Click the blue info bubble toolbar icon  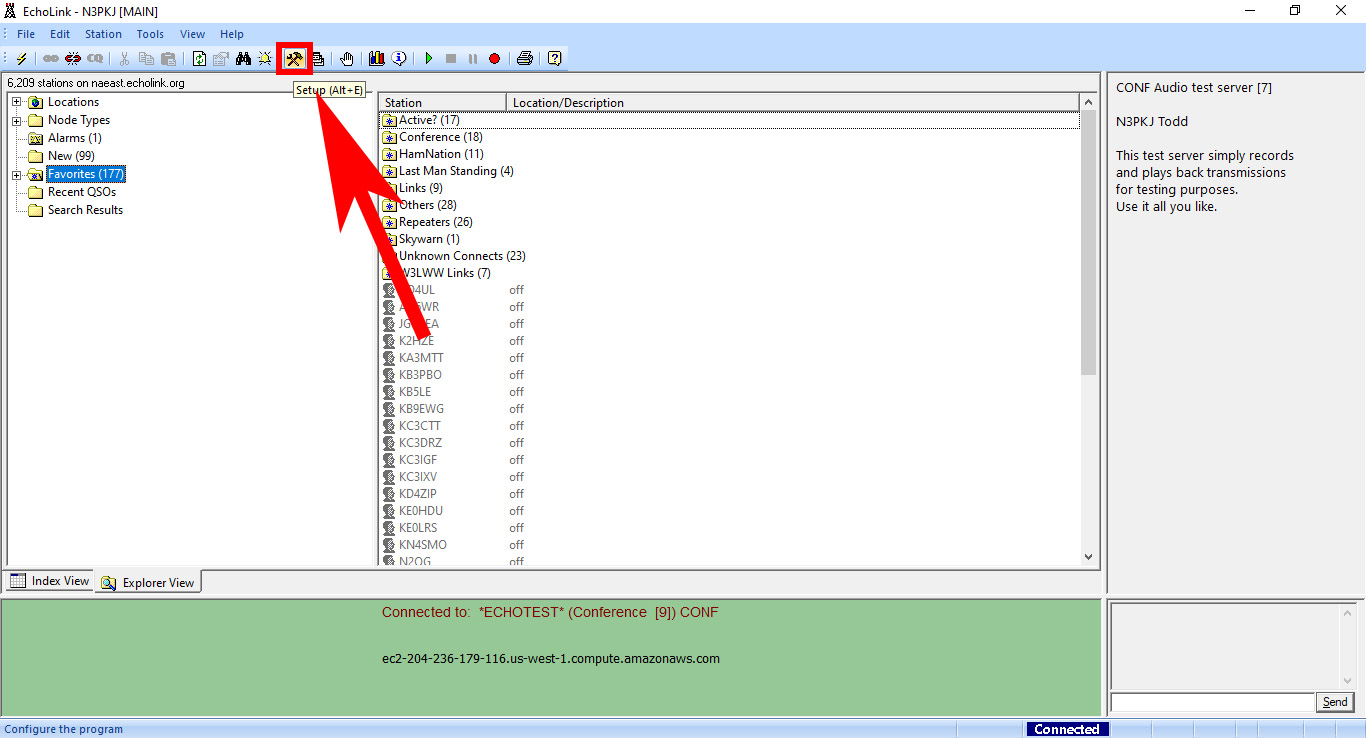click(399, 59)
